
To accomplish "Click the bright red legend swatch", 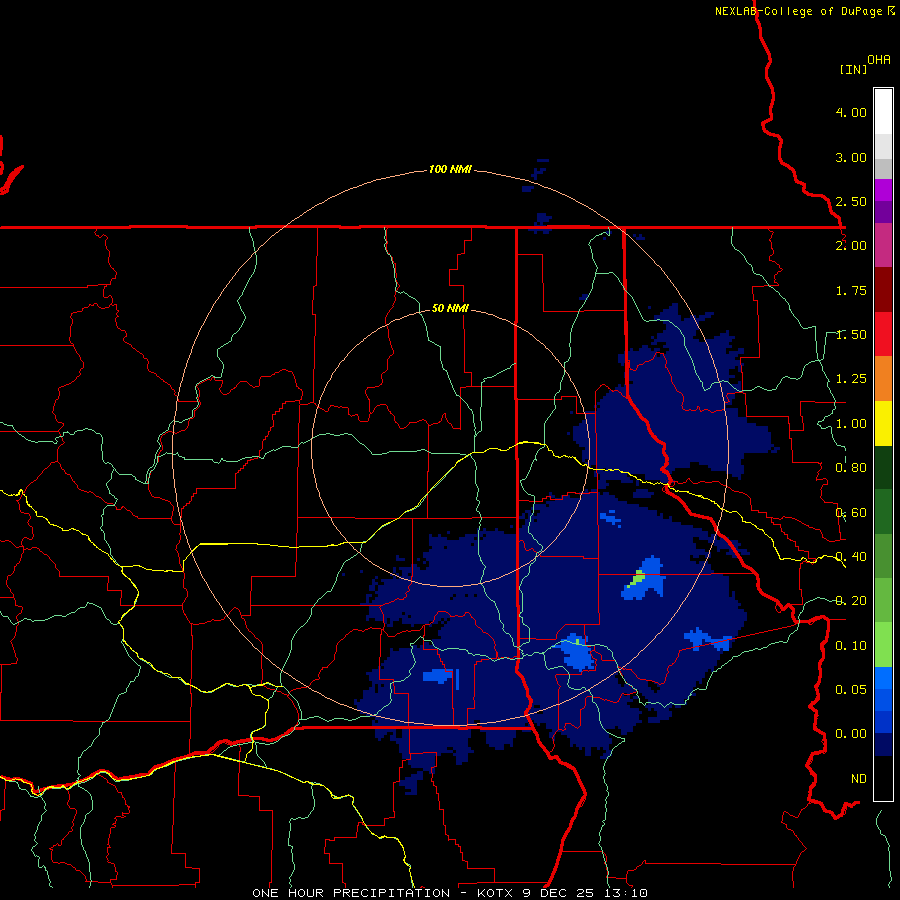I will 883,334.
